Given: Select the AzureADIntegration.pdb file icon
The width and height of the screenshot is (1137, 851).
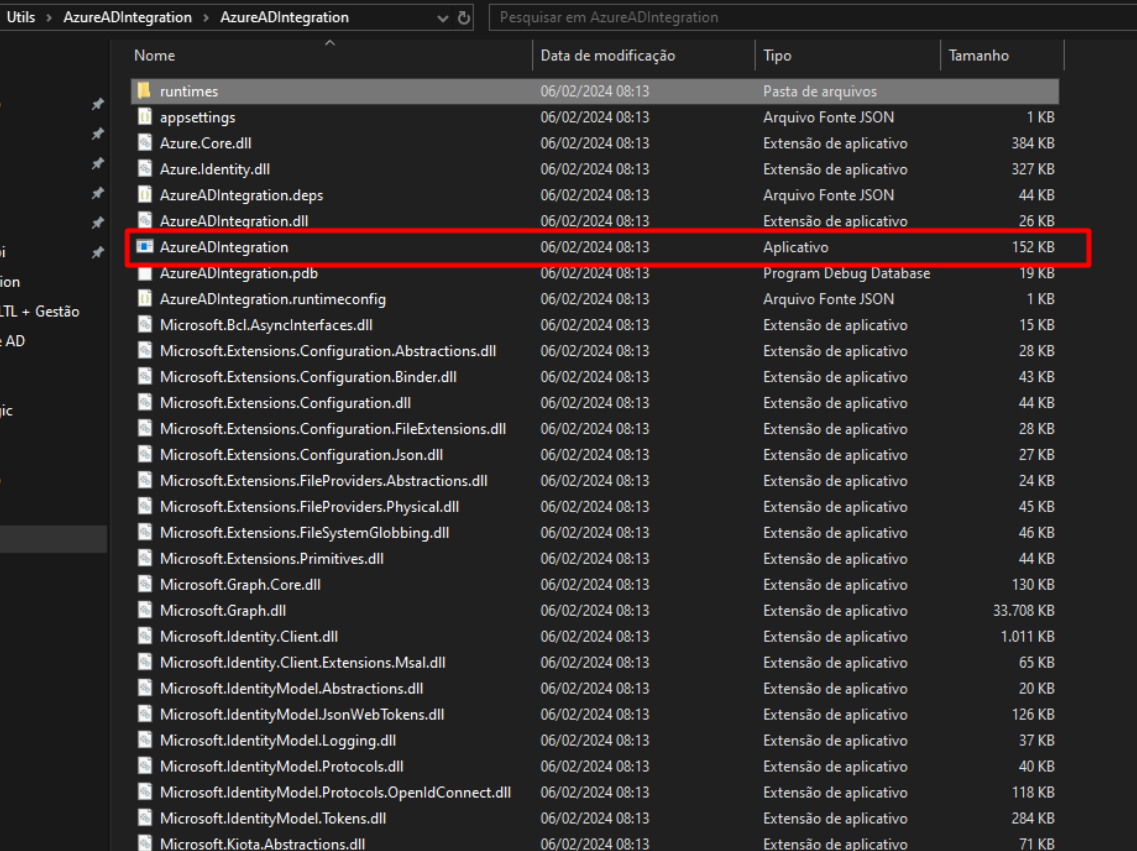Looking at the screenshot, I should point(145,273).
